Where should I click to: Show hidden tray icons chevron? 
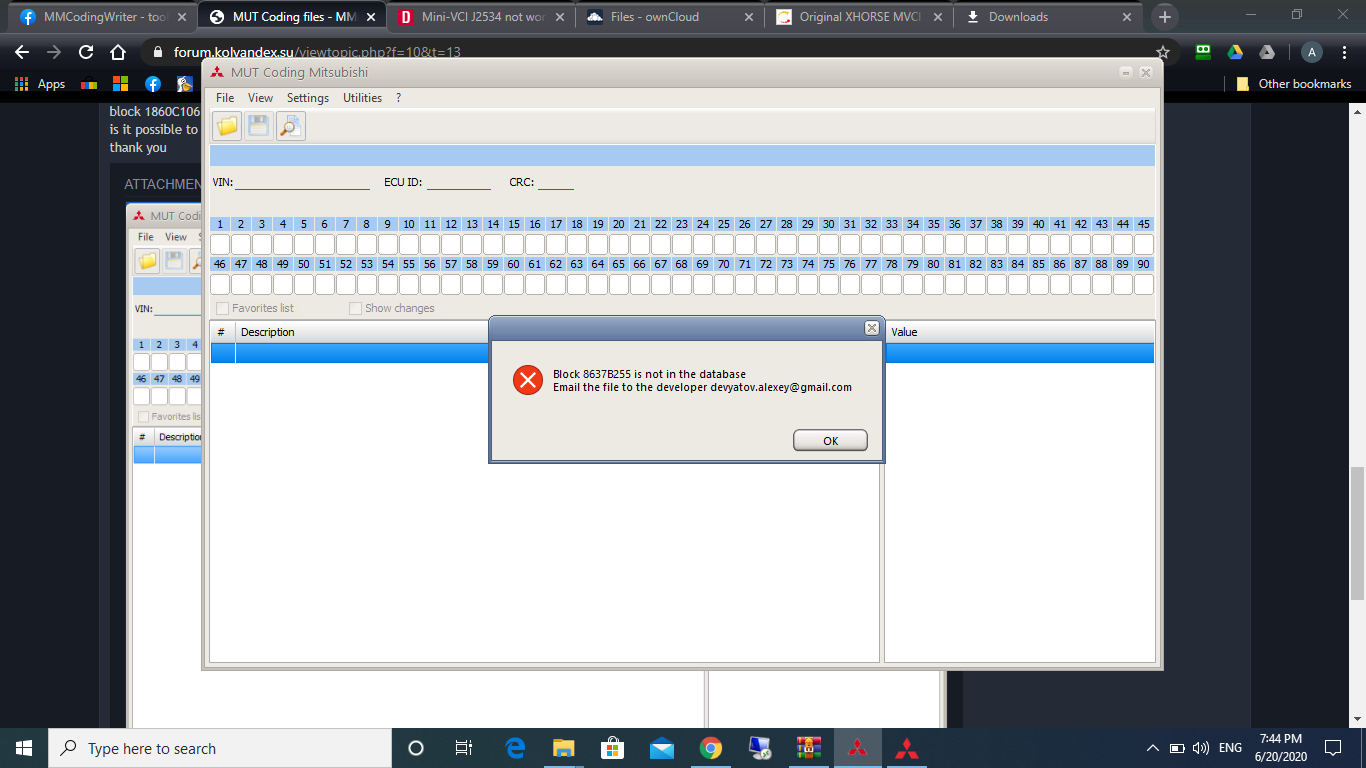pyautogui.click(x=1153, y=748)
